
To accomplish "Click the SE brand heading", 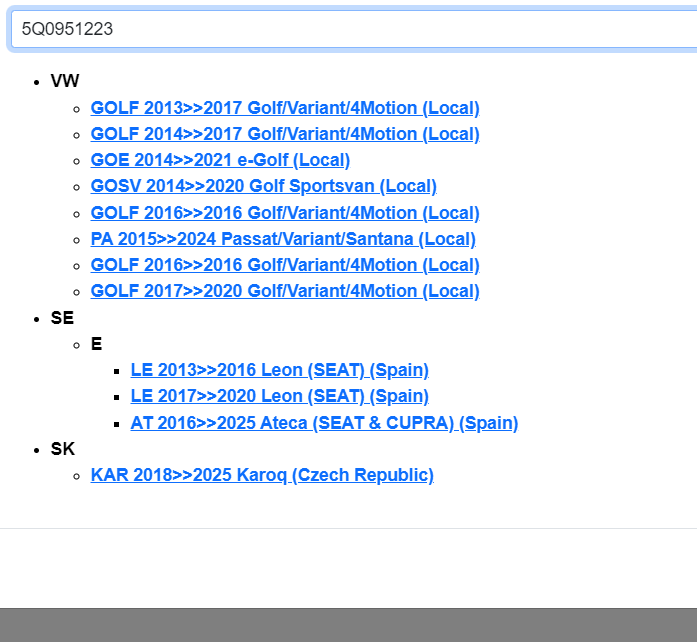I will click(x=62, y=318).
